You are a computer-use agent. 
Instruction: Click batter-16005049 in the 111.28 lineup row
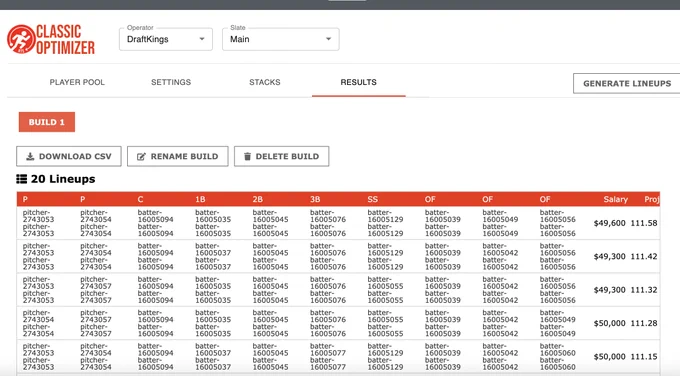pos(558,323)
